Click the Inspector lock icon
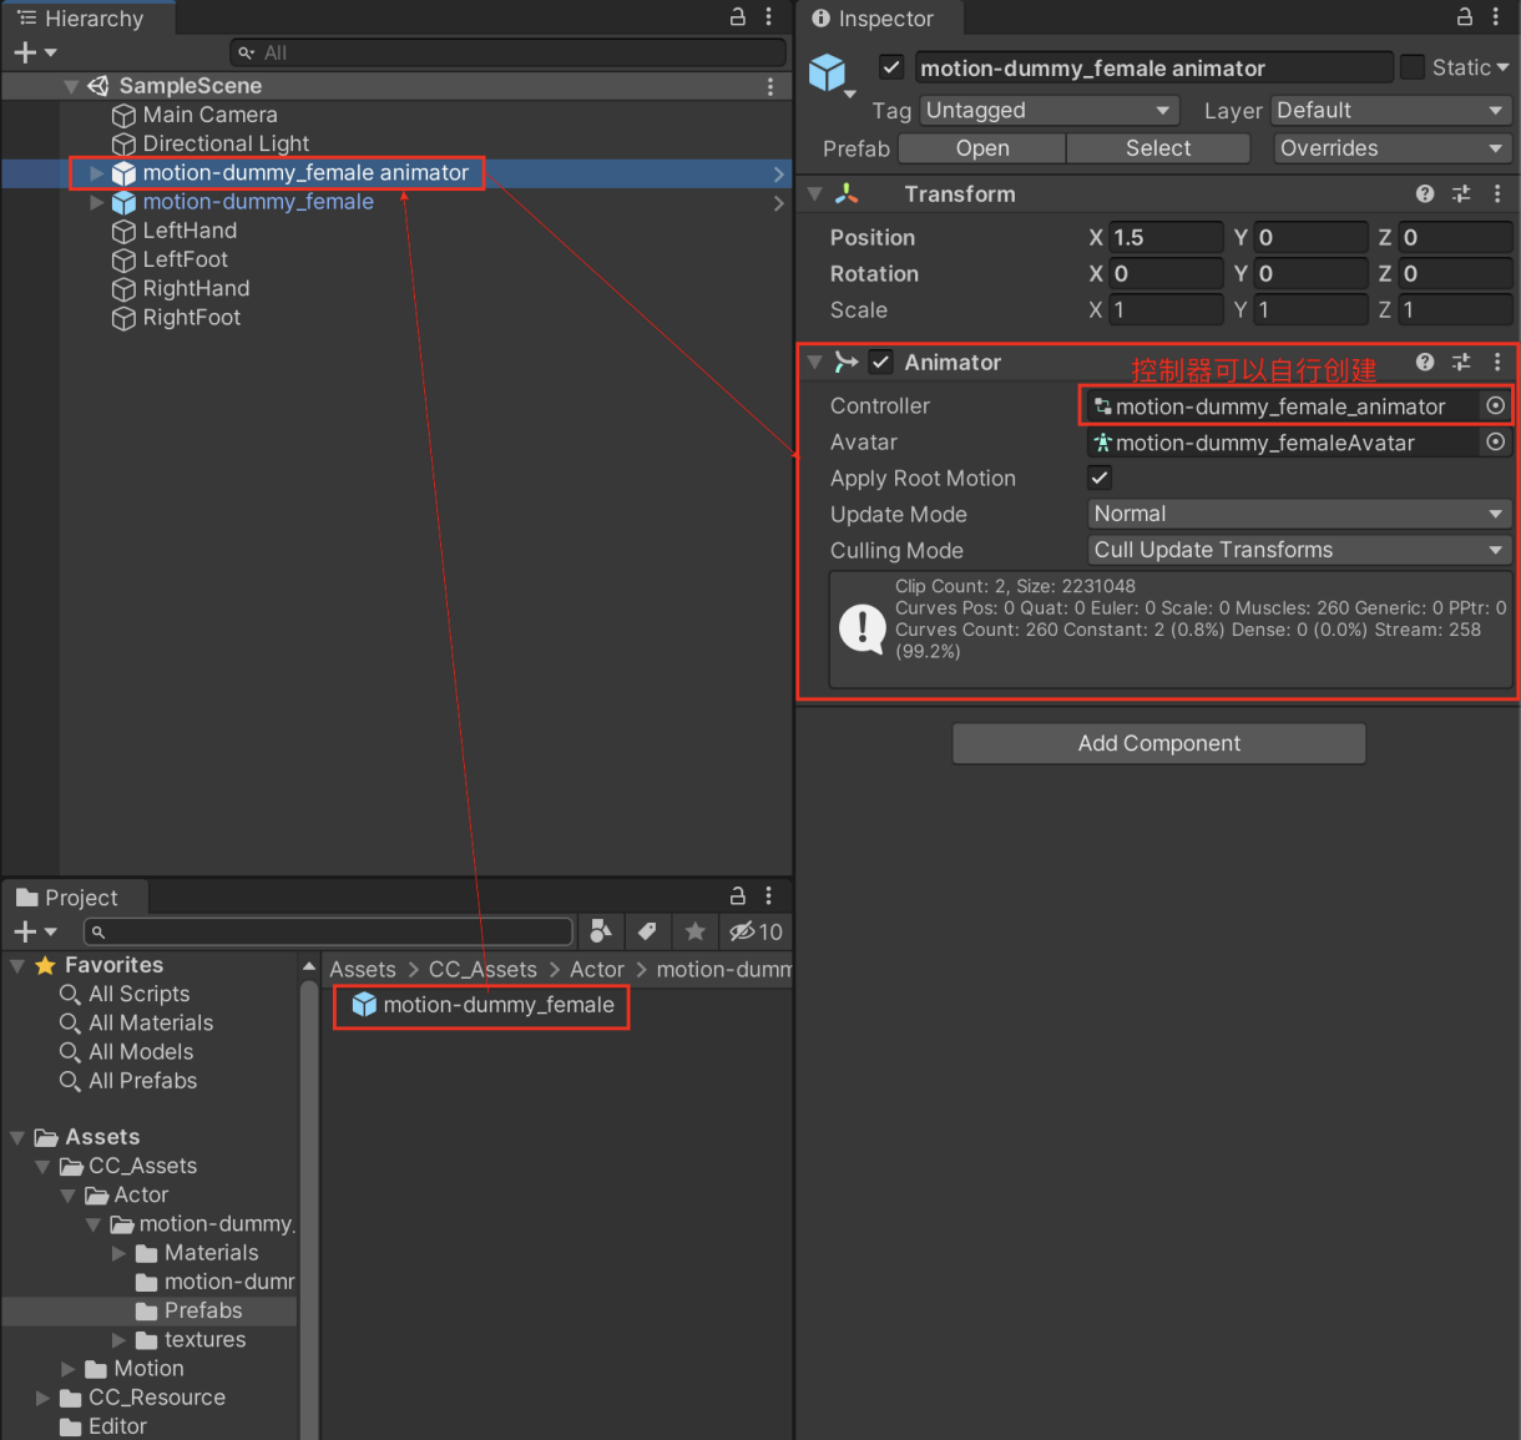Image resolution: width=1521 pixels, height=1440 pixels. 1463,17
